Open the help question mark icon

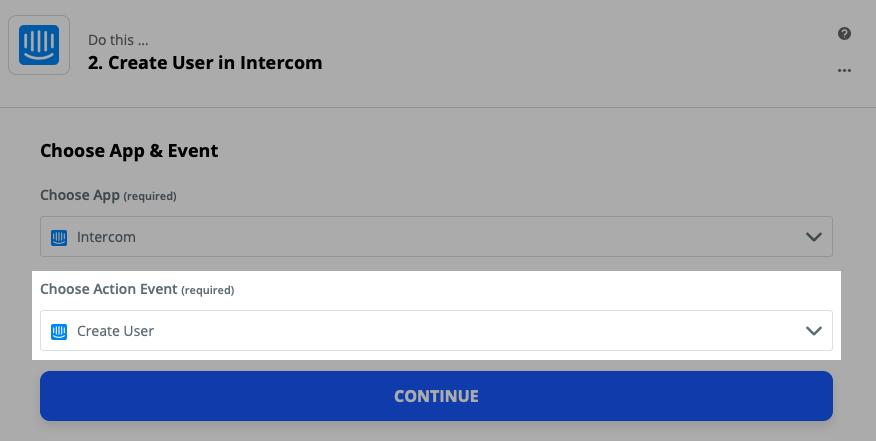coord(844,34)
